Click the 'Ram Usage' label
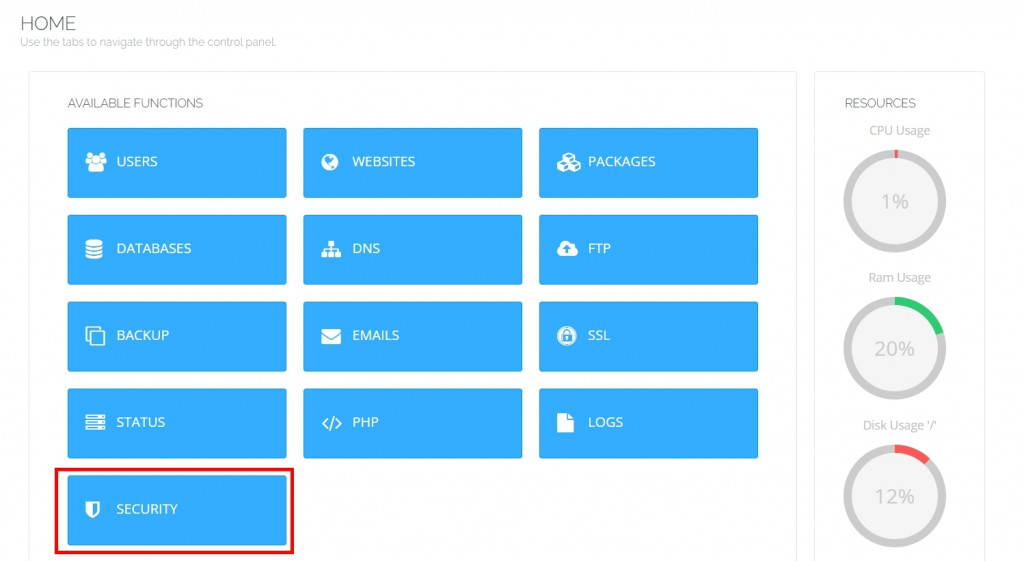 tap(899, 278)
